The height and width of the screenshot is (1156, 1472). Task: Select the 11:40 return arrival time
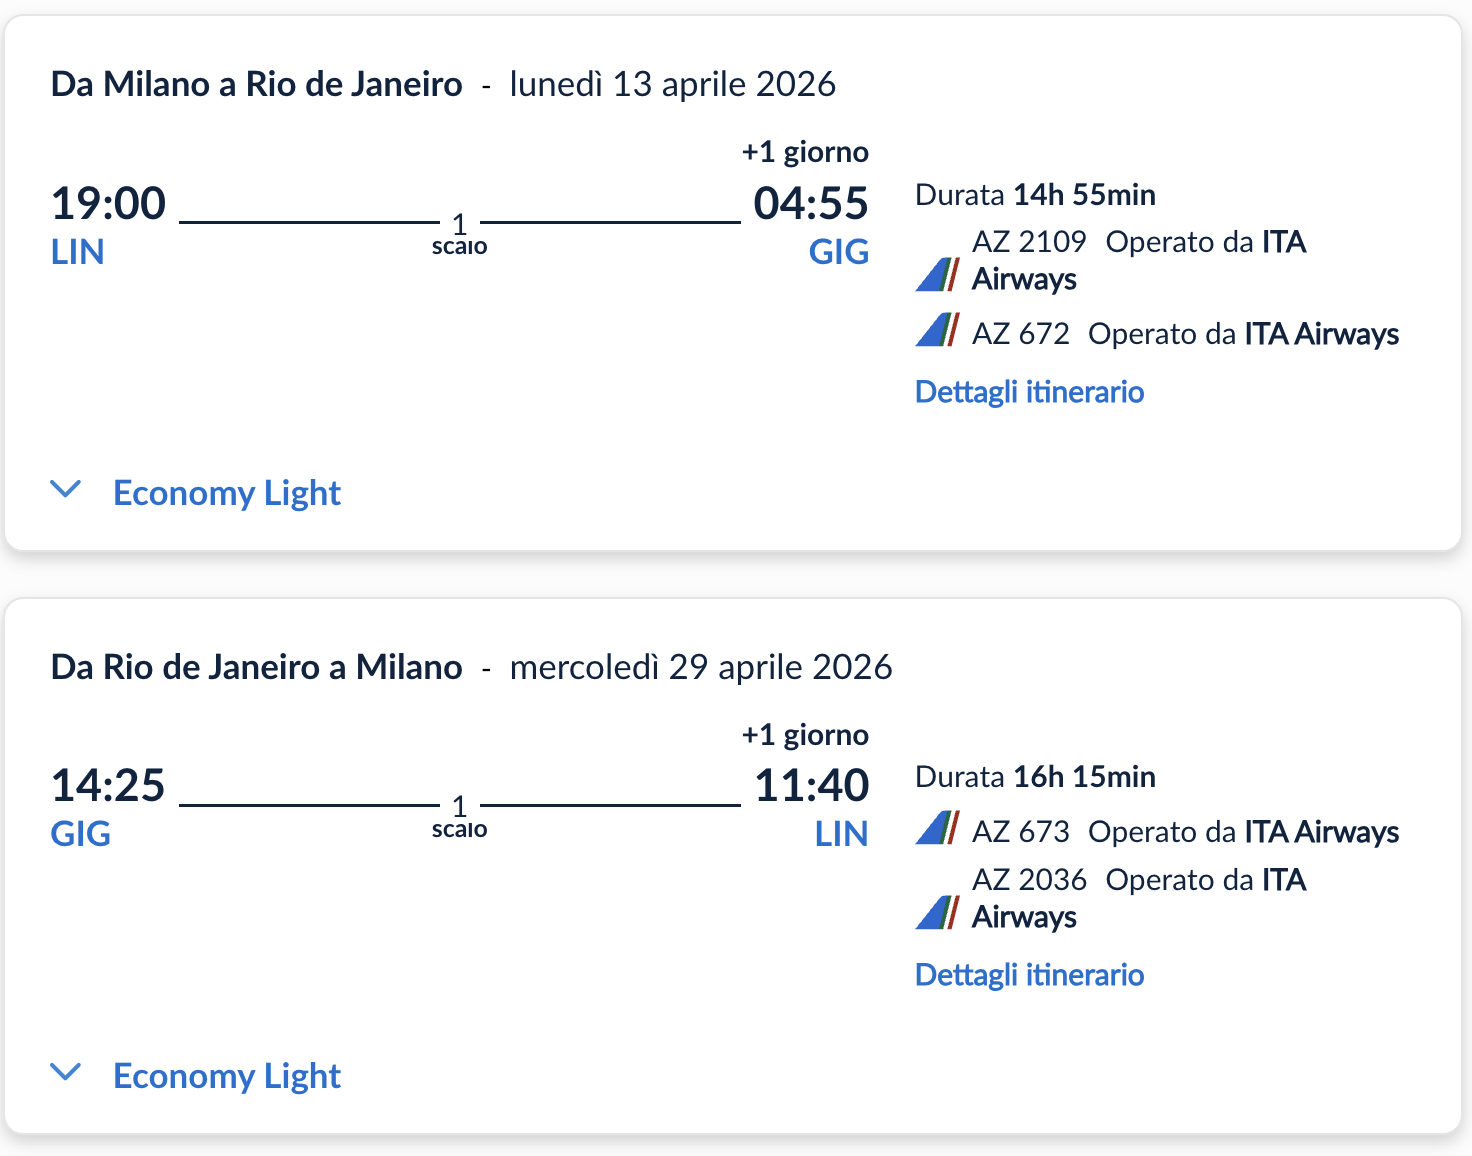pyautogui.click(x=812, y=786)
